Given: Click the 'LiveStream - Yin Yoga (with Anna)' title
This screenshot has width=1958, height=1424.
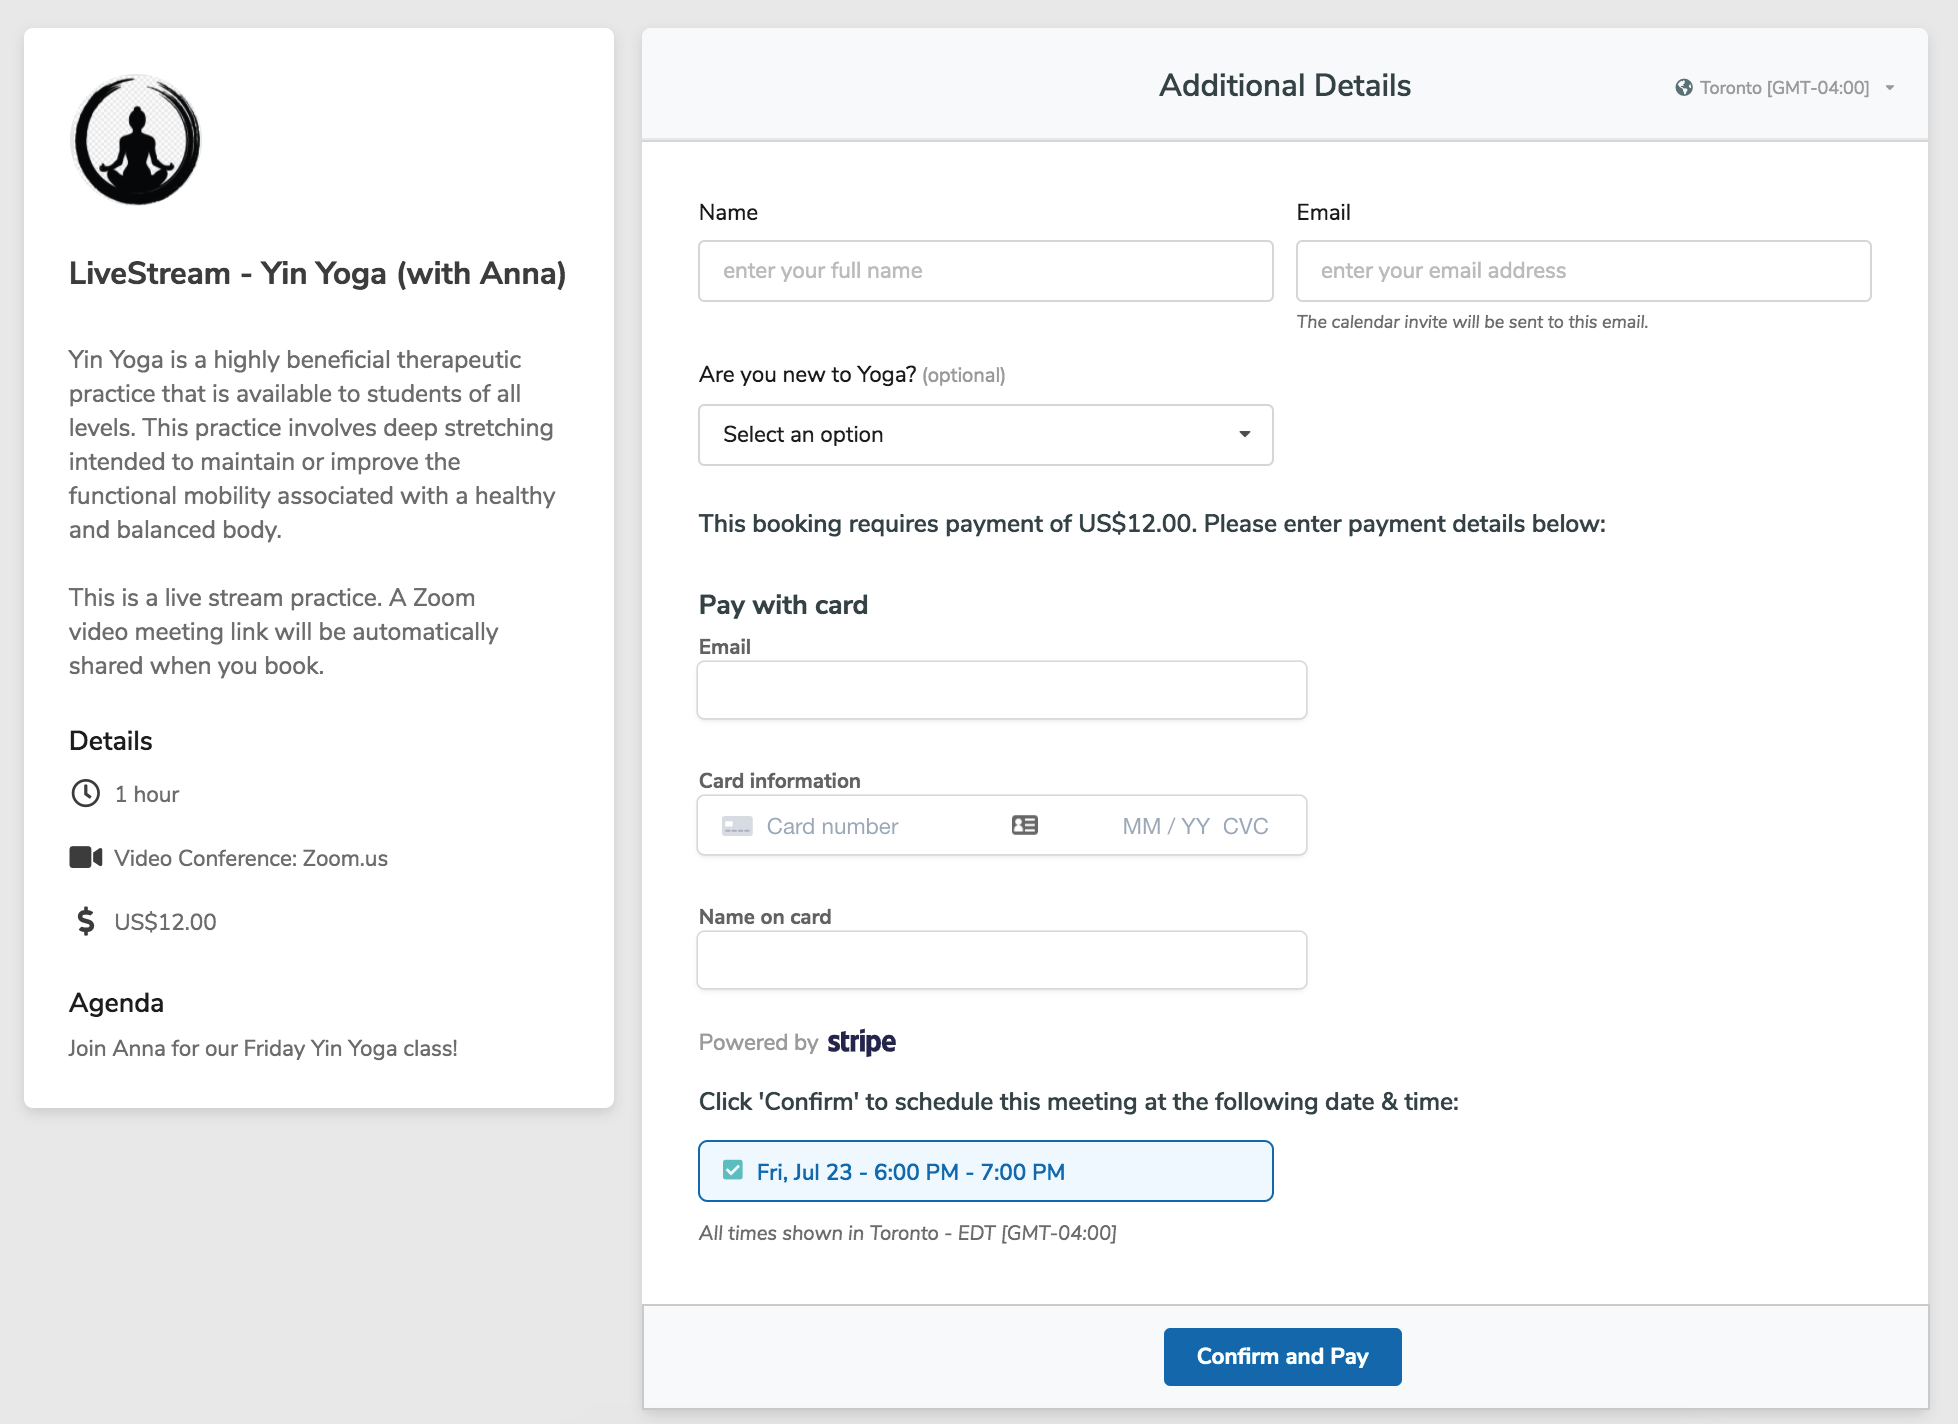Looking at the screenshot, I should point(317,273).
